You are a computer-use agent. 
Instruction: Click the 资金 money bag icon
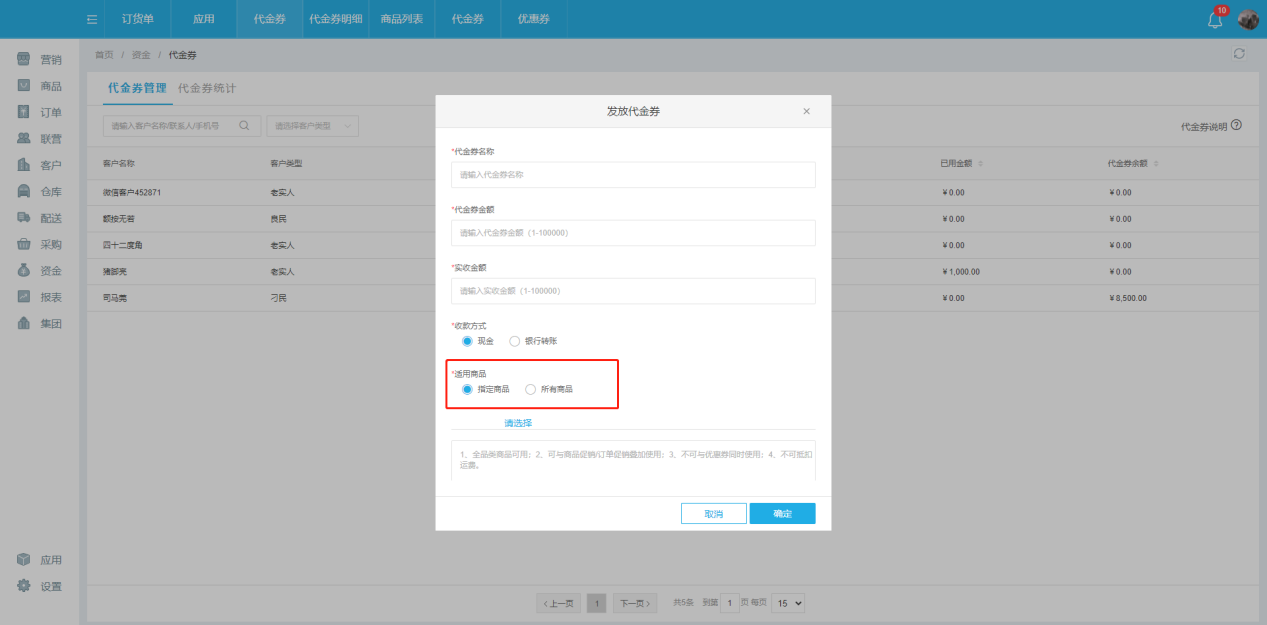click(x=23, y=270)
